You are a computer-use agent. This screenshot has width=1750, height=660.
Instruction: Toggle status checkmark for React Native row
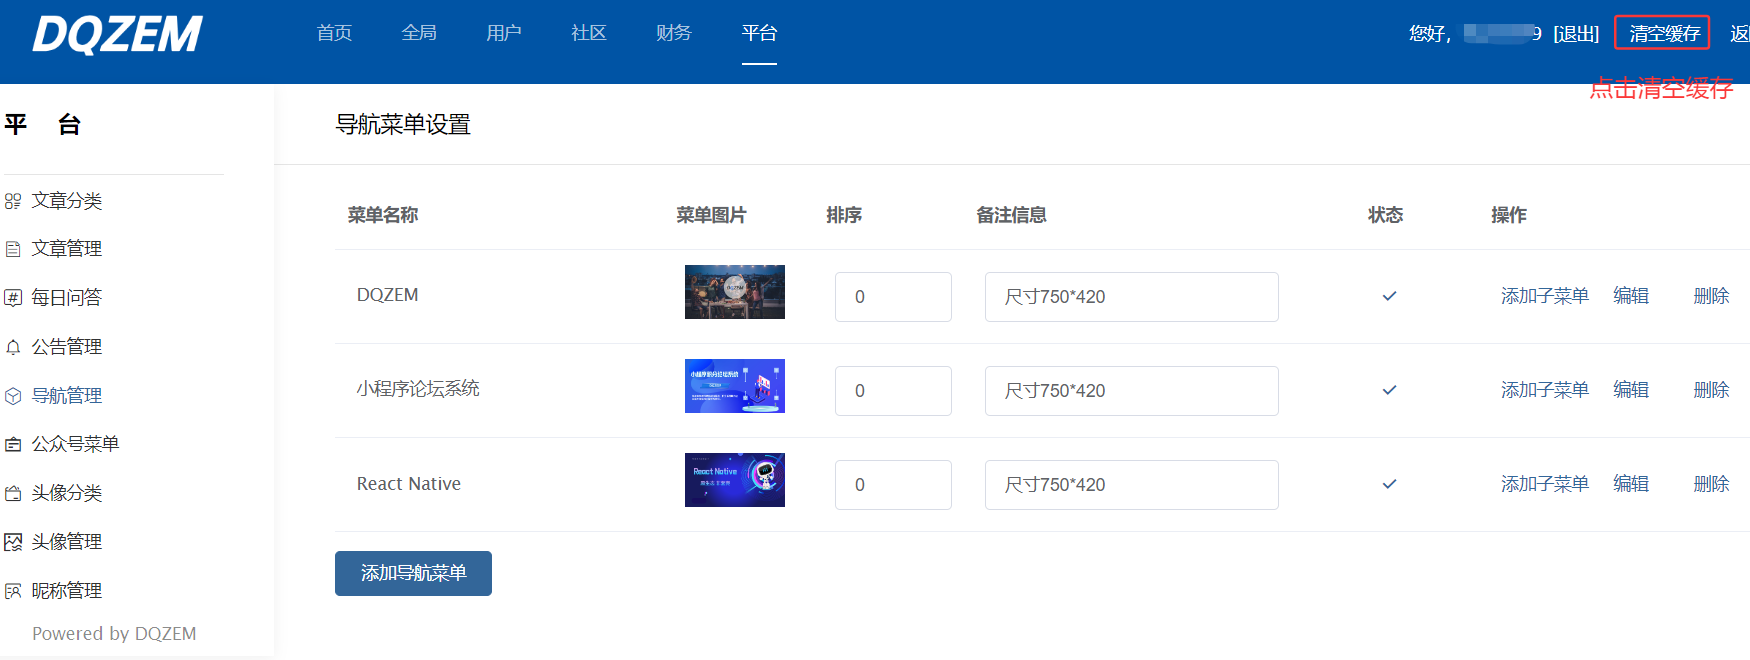click(1389, 484)
